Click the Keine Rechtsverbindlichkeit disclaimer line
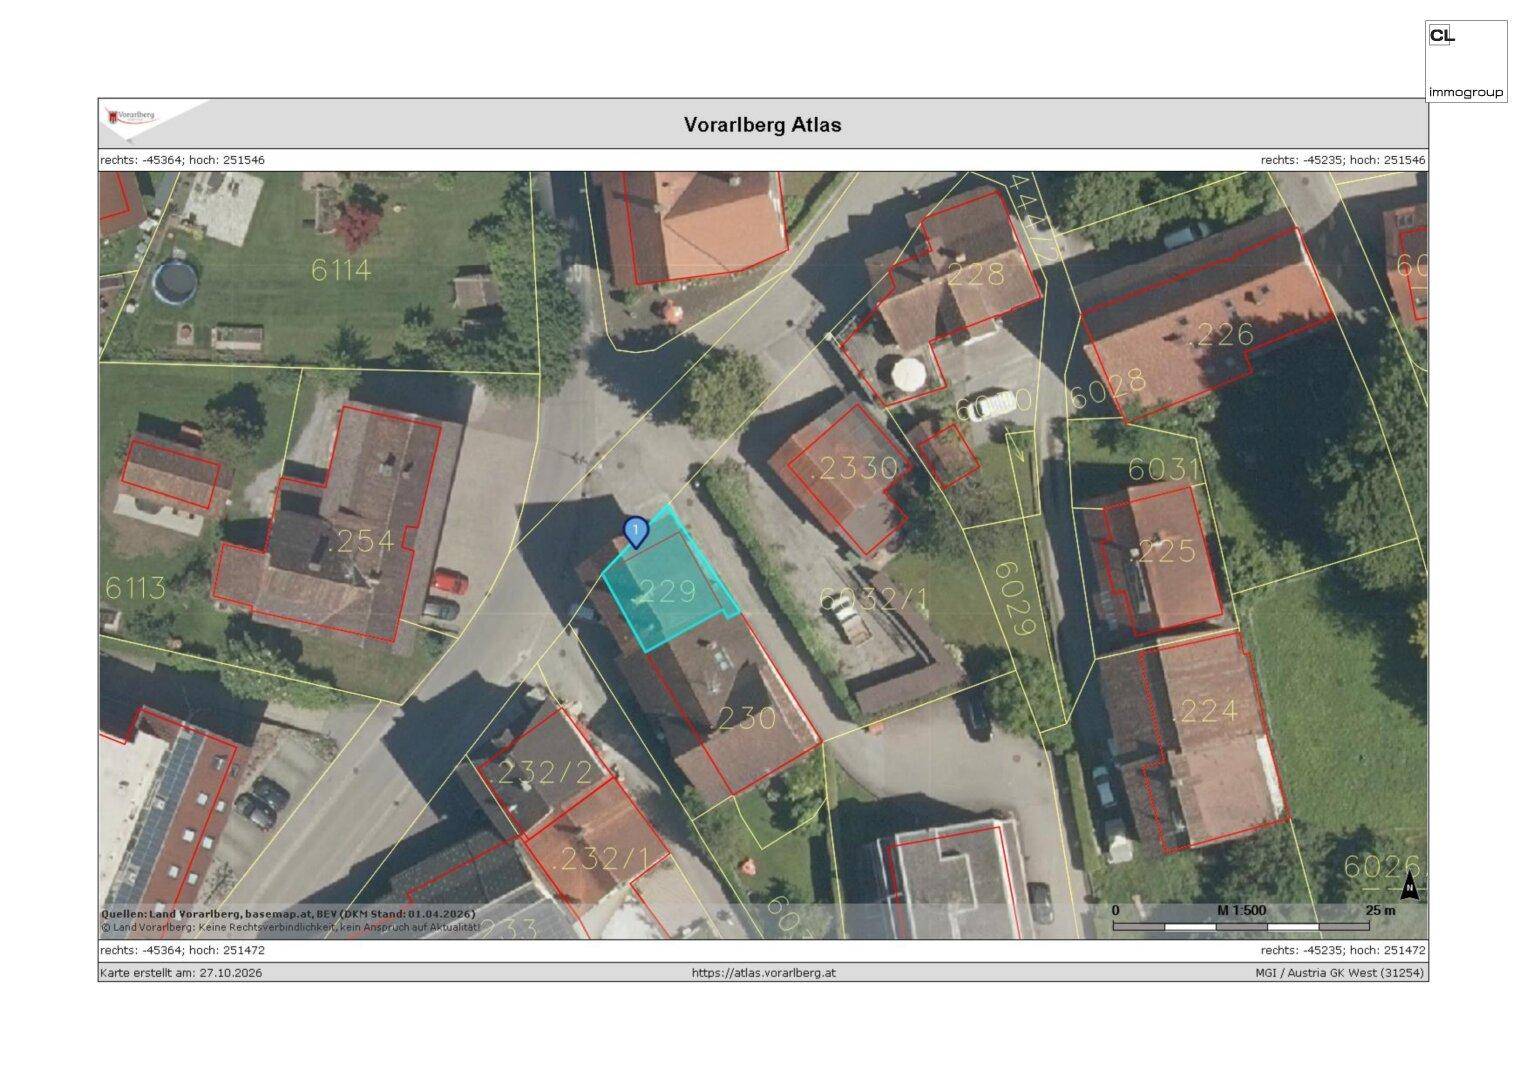The image size is (1527, 1080). 290,927
